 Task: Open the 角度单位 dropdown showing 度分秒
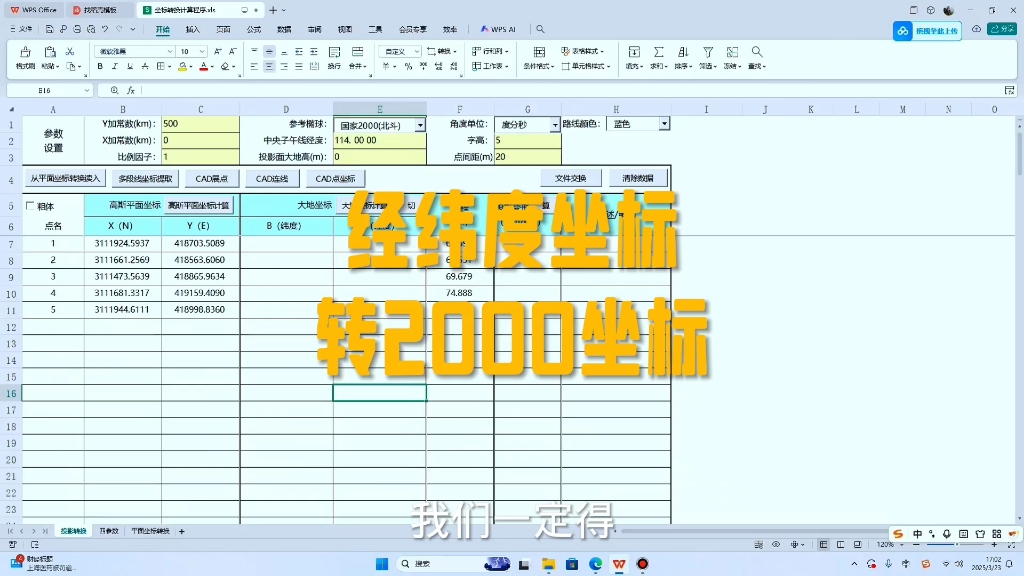click(556, 124)
